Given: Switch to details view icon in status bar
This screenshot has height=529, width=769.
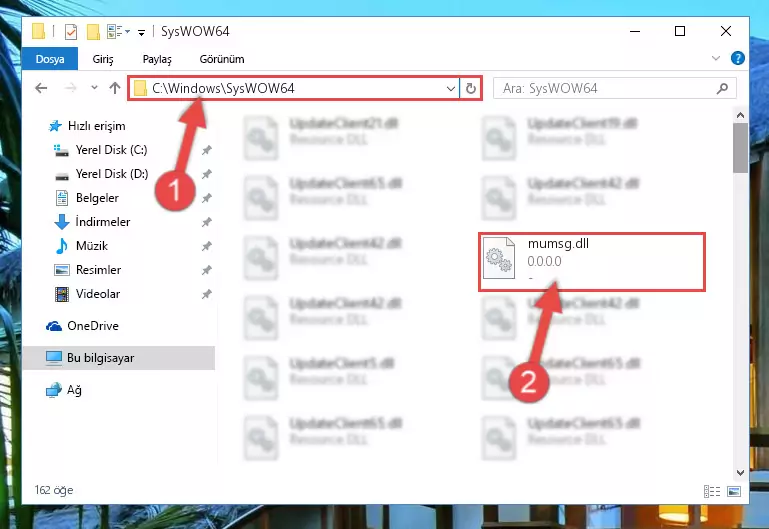Looking at the screenshot, I should click(712, 491).
